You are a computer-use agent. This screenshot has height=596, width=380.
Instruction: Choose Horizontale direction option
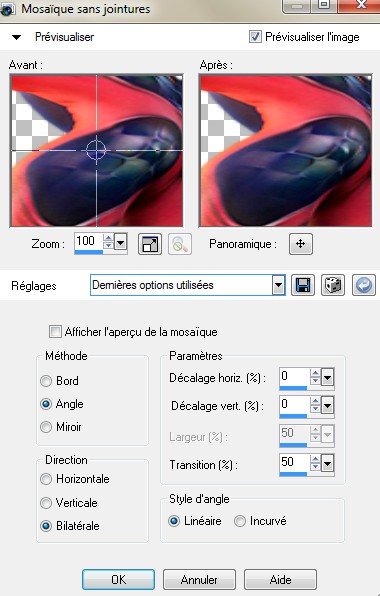[x=46, y=479]
